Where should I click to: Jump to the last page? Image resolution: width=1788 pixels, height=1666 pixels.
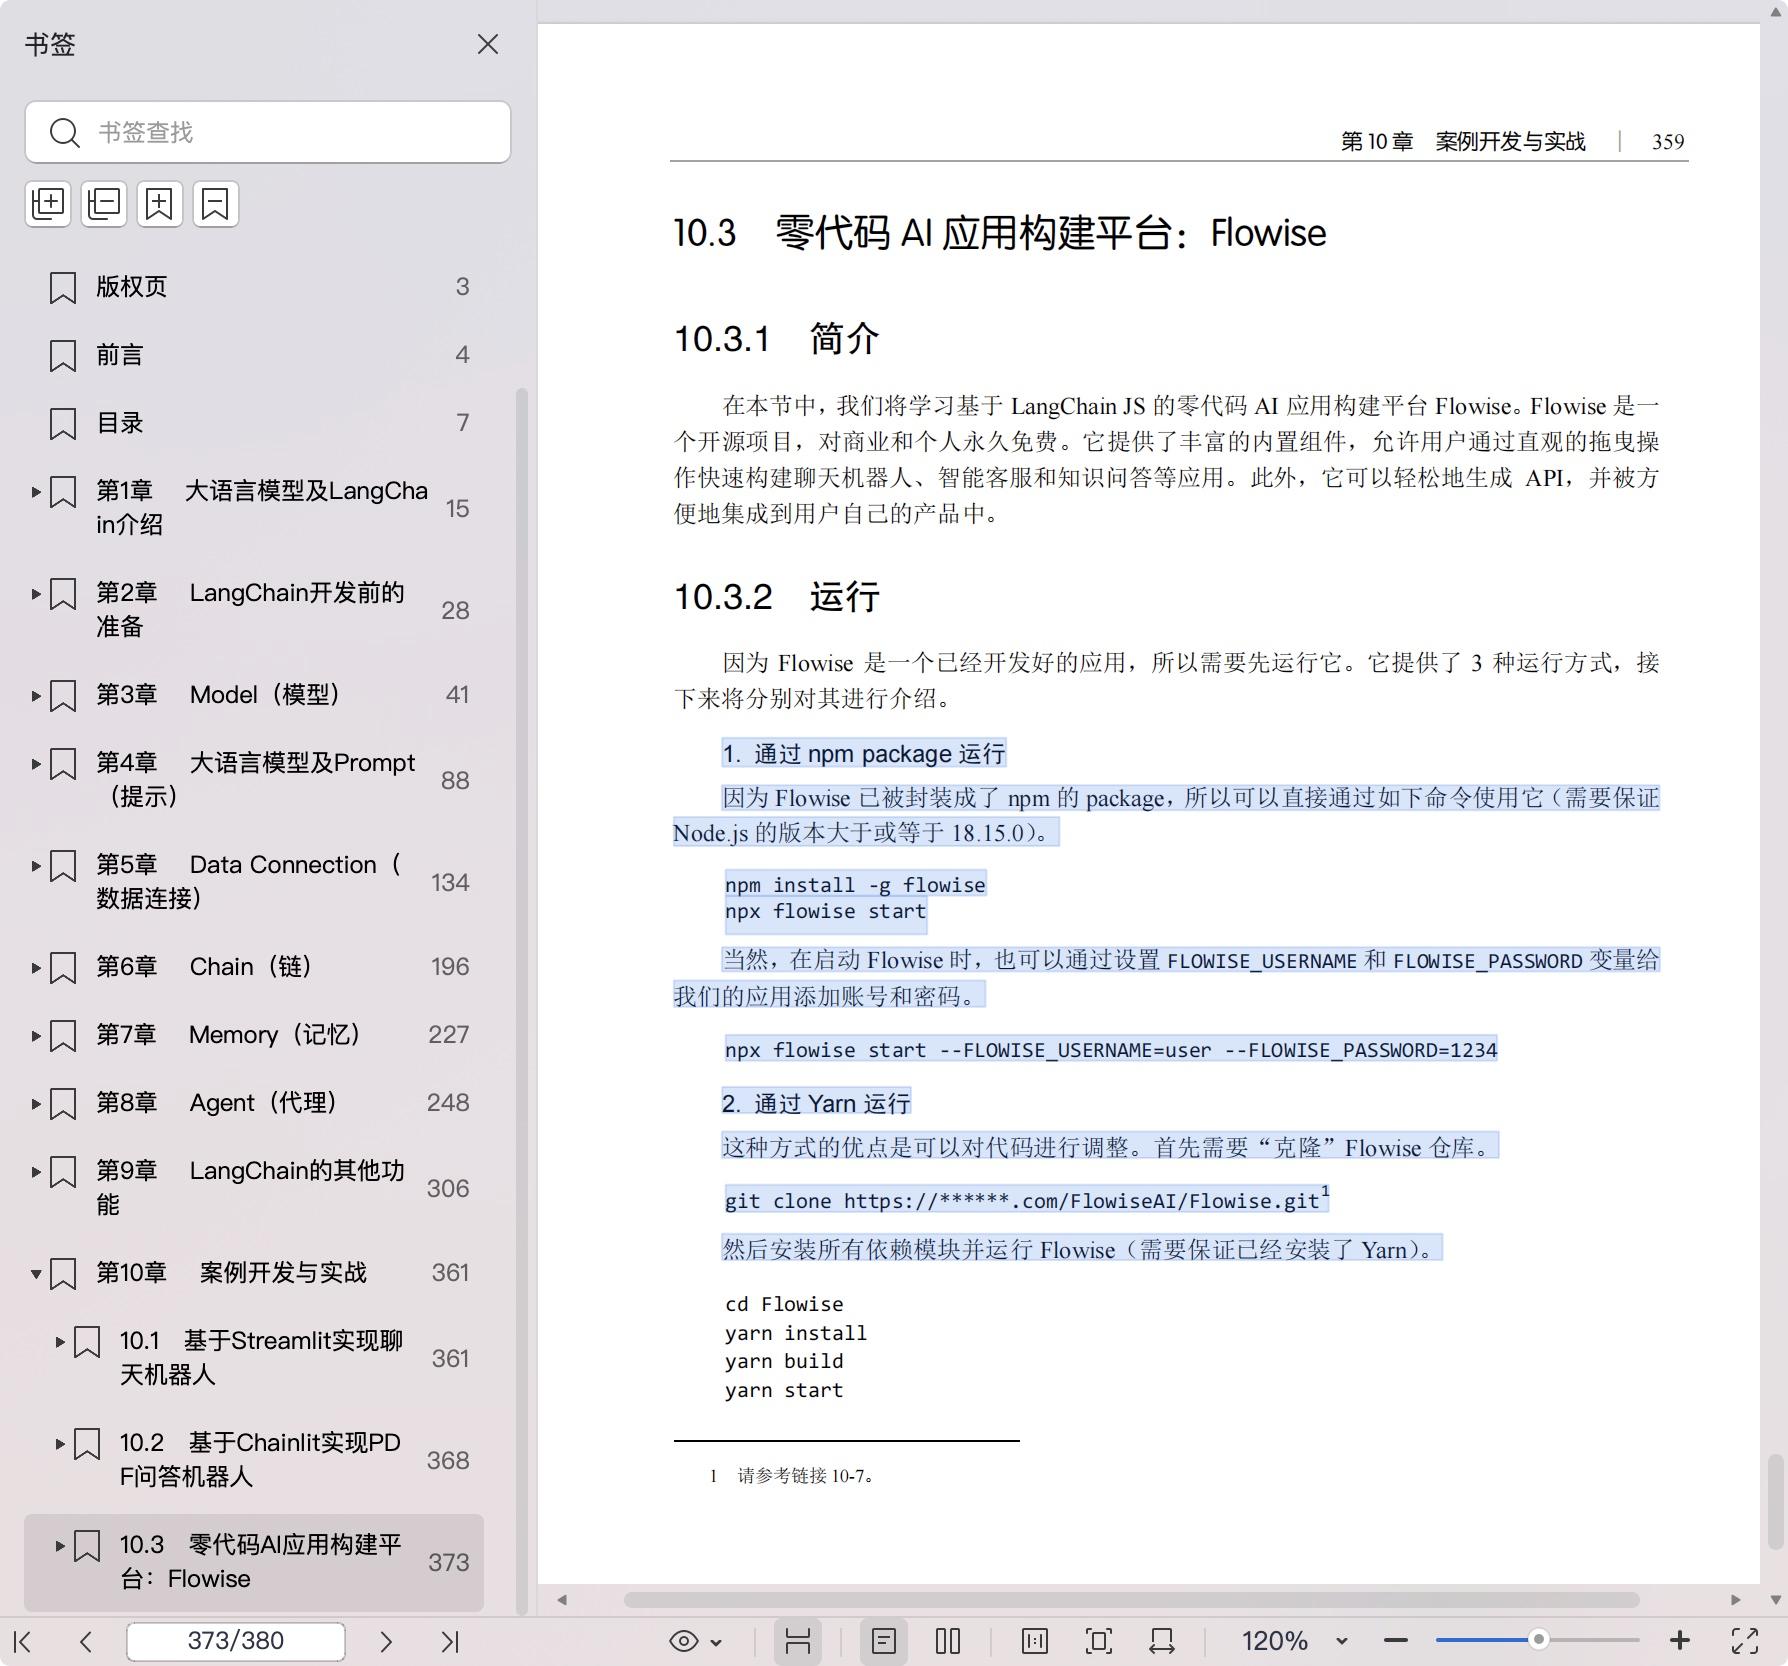coord(450,1641)
